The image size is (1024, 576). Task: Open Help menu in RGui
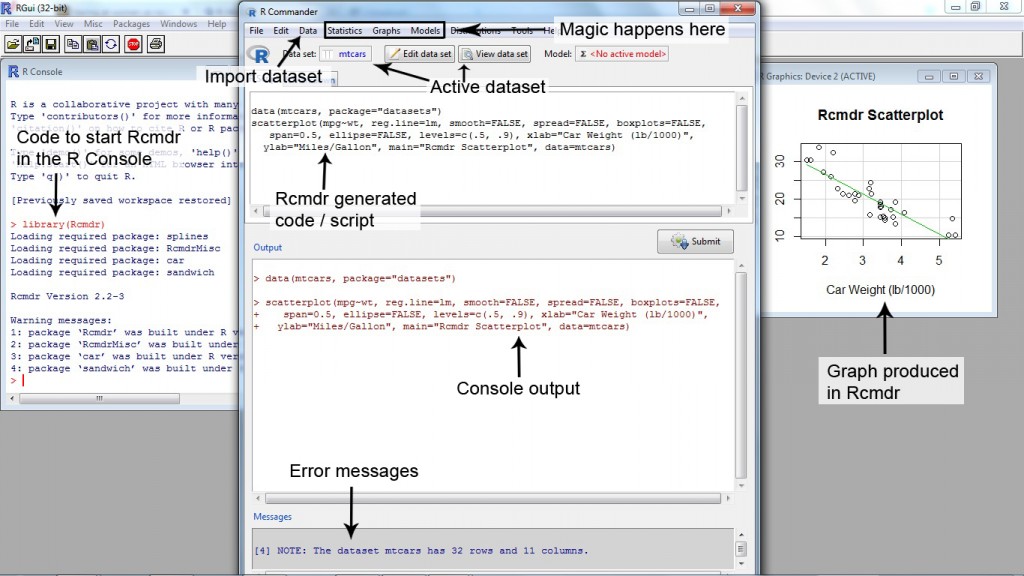[217, 24]
